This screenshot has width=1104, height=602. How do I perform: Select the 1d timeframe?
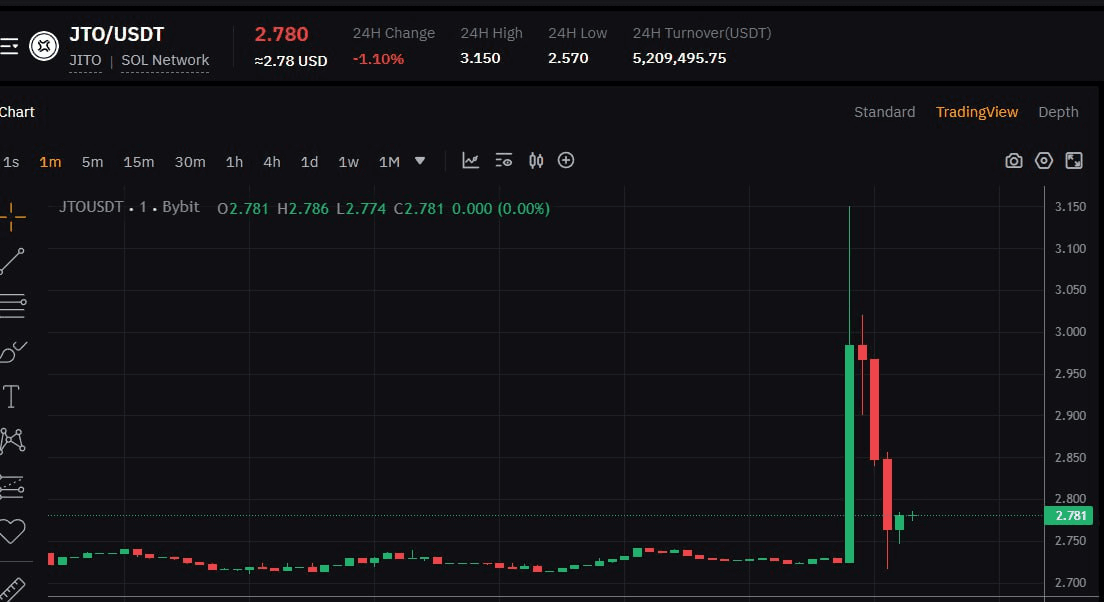pyautogui.click(x=309, y=162)
